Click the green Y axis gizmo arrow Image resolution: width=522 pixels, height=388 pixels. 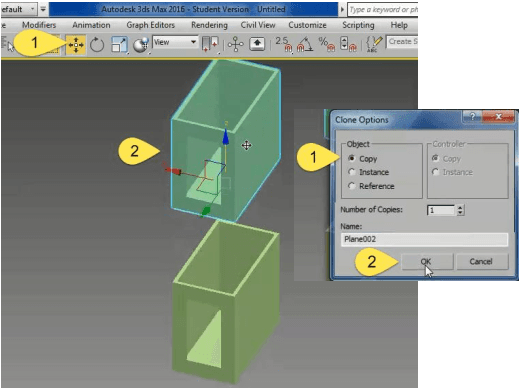206,211
